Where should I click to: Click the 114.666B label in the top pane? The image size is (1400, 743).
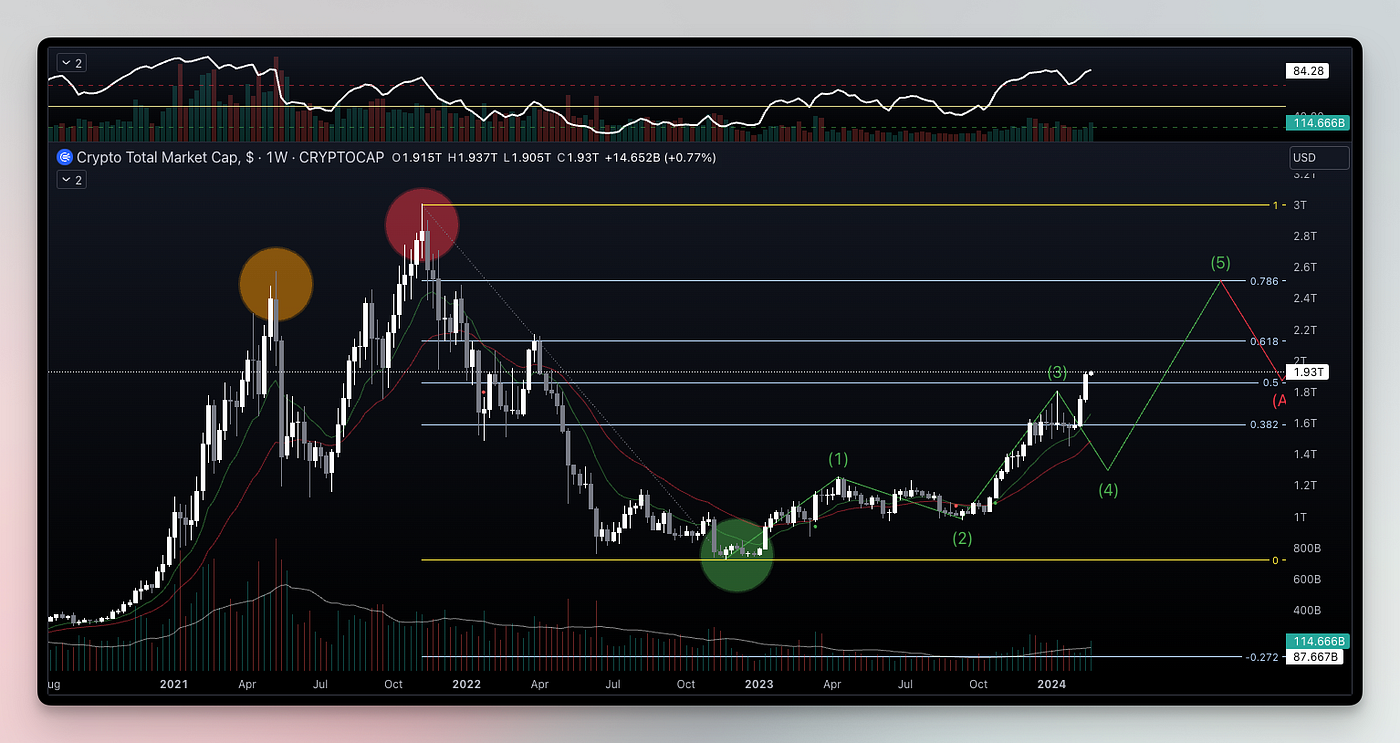point(1316,125)
